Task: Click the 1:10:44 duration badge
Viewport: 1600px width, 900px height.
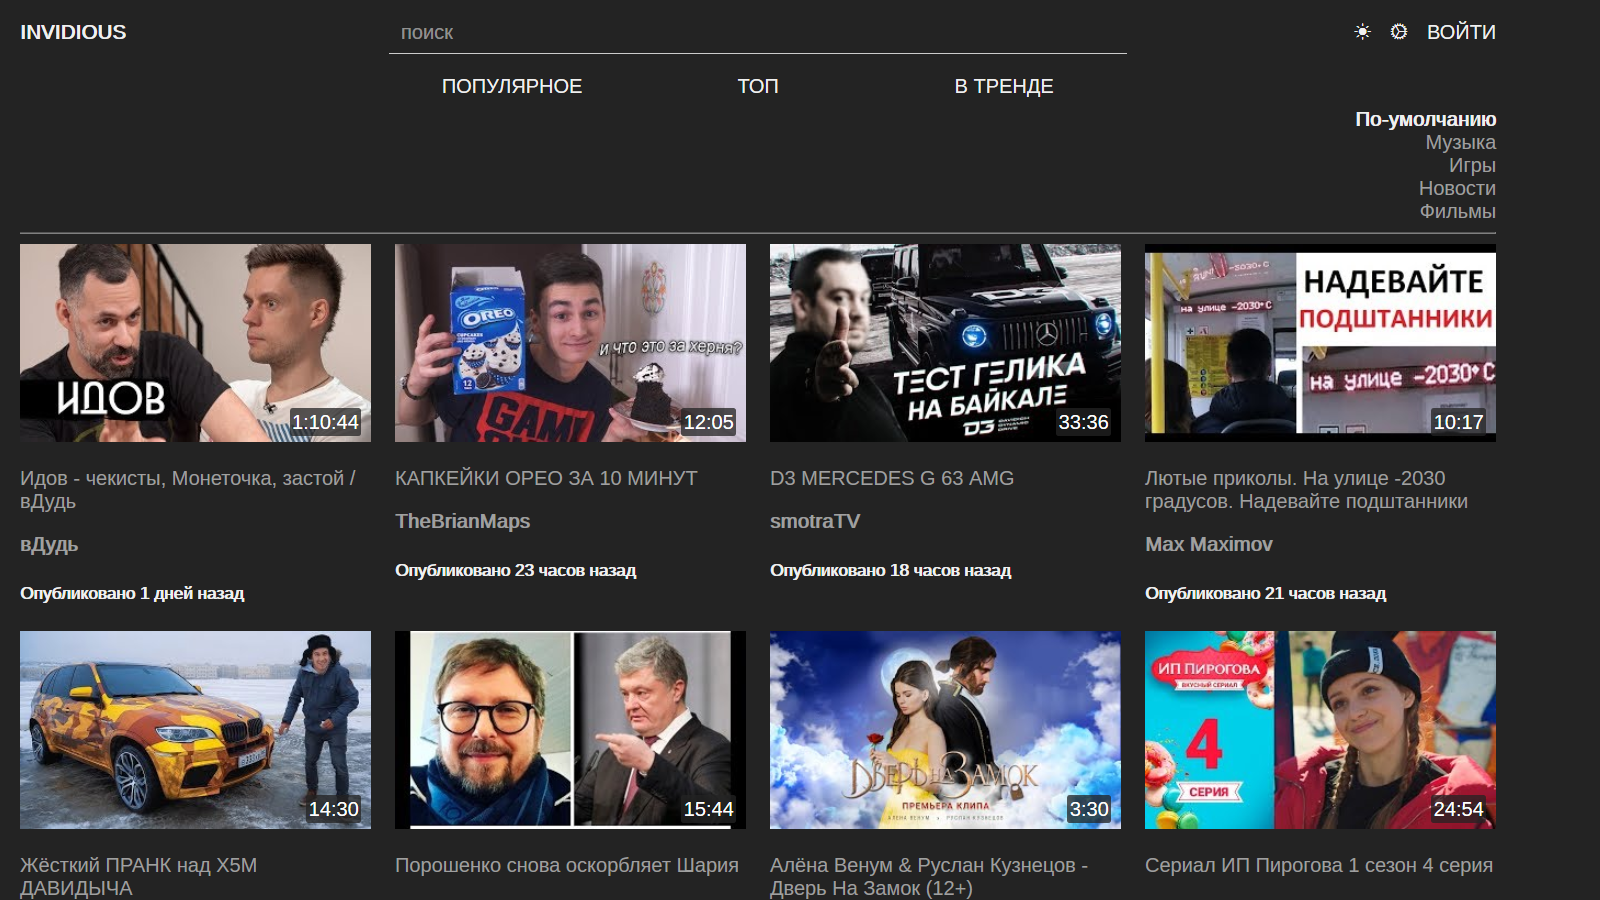Action: coord(325,422)
